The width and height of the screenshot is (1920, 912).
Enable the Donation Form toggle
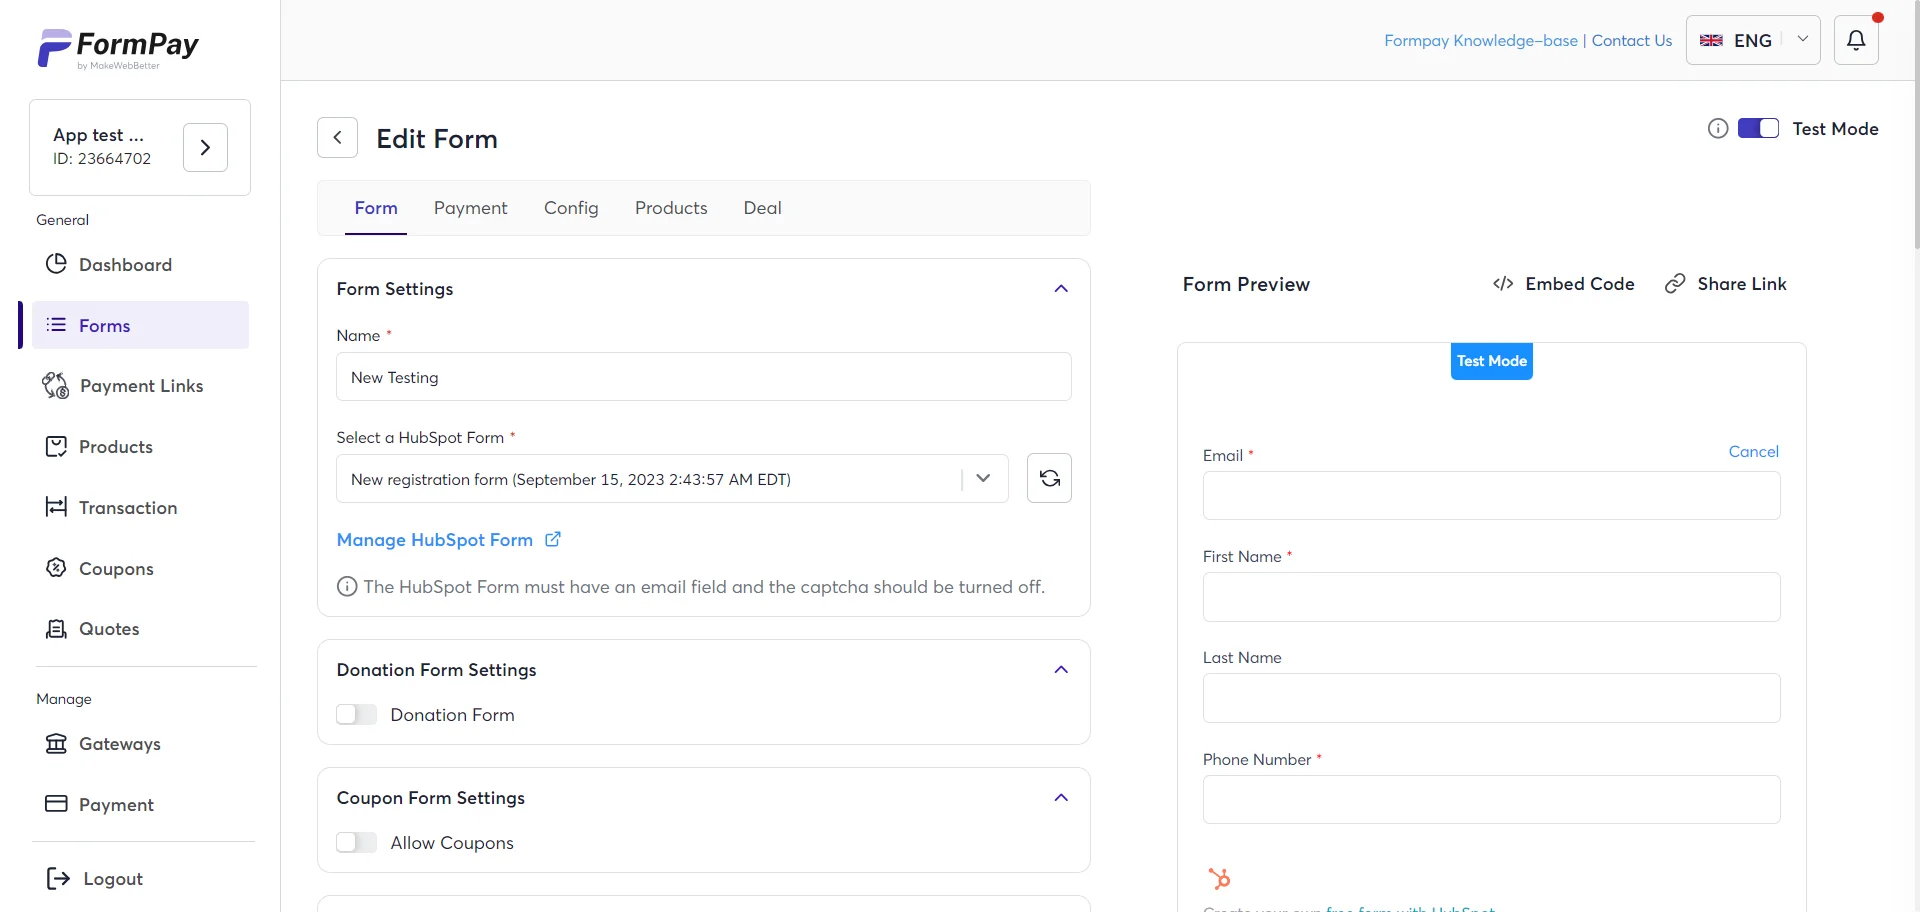[357, 715]
